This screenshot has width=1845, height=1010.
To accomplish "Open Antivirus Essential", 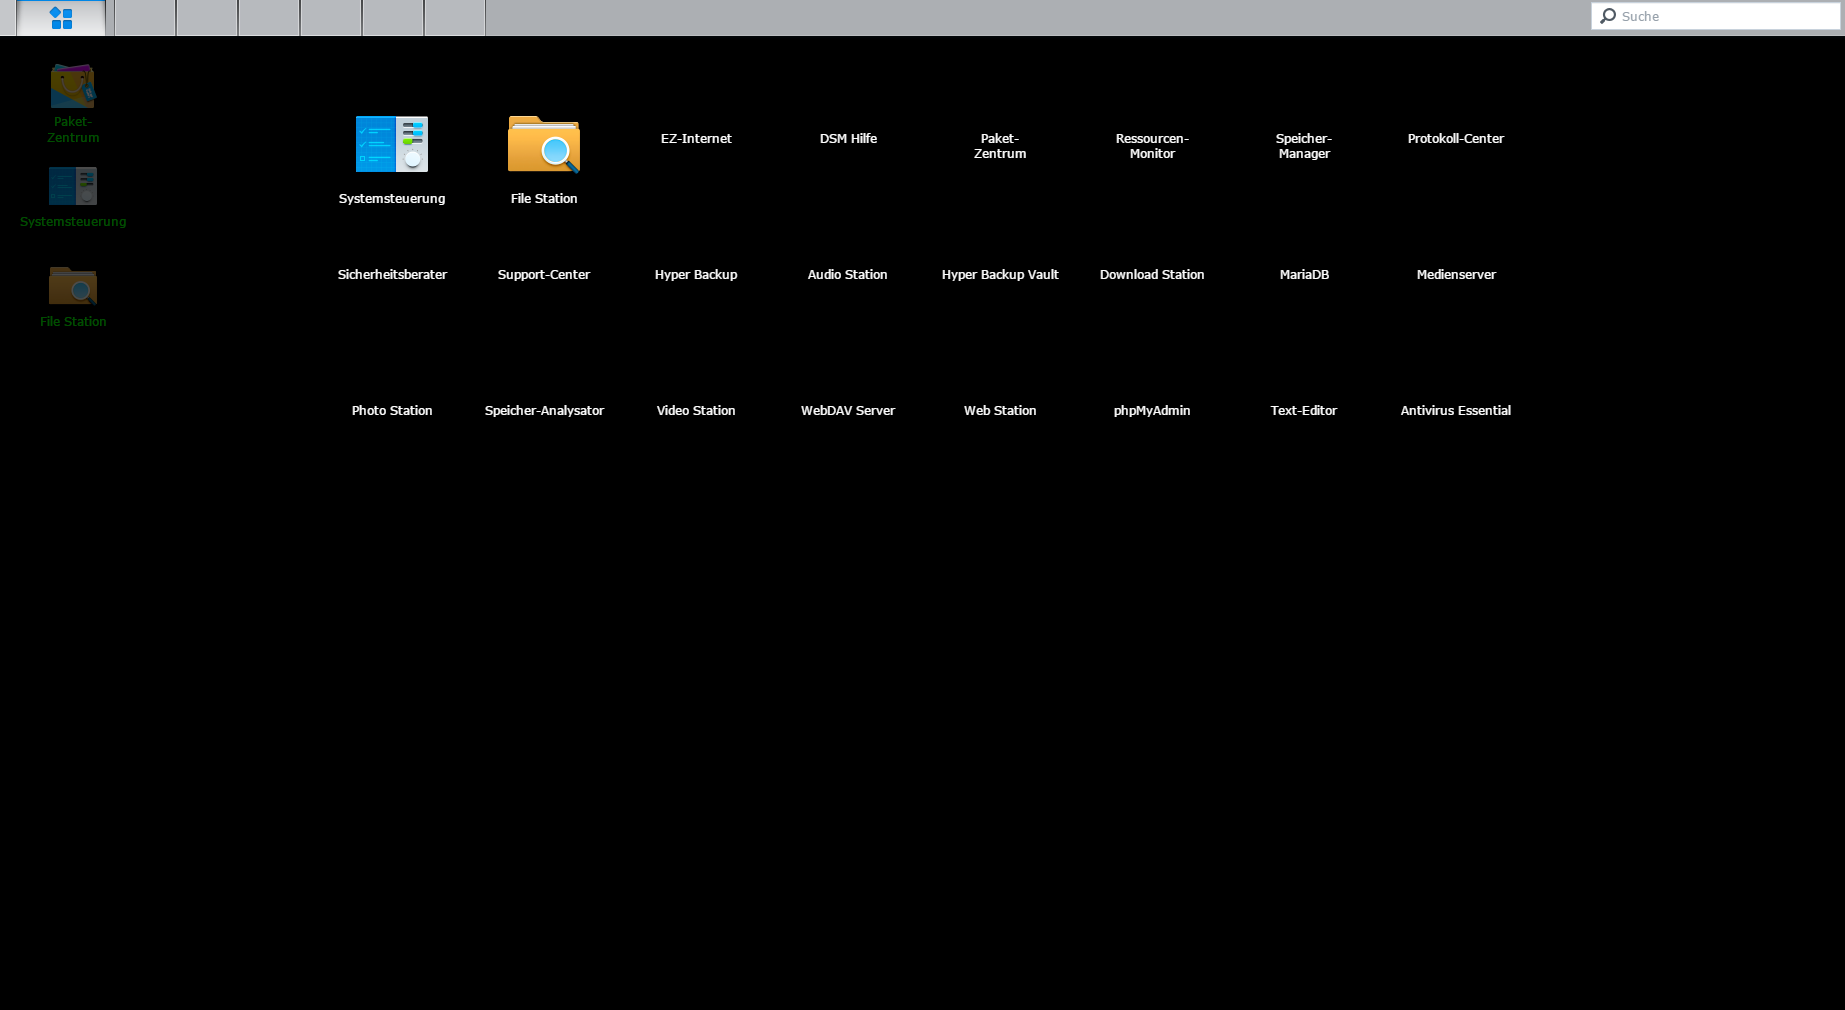I will coord(1456,411).
